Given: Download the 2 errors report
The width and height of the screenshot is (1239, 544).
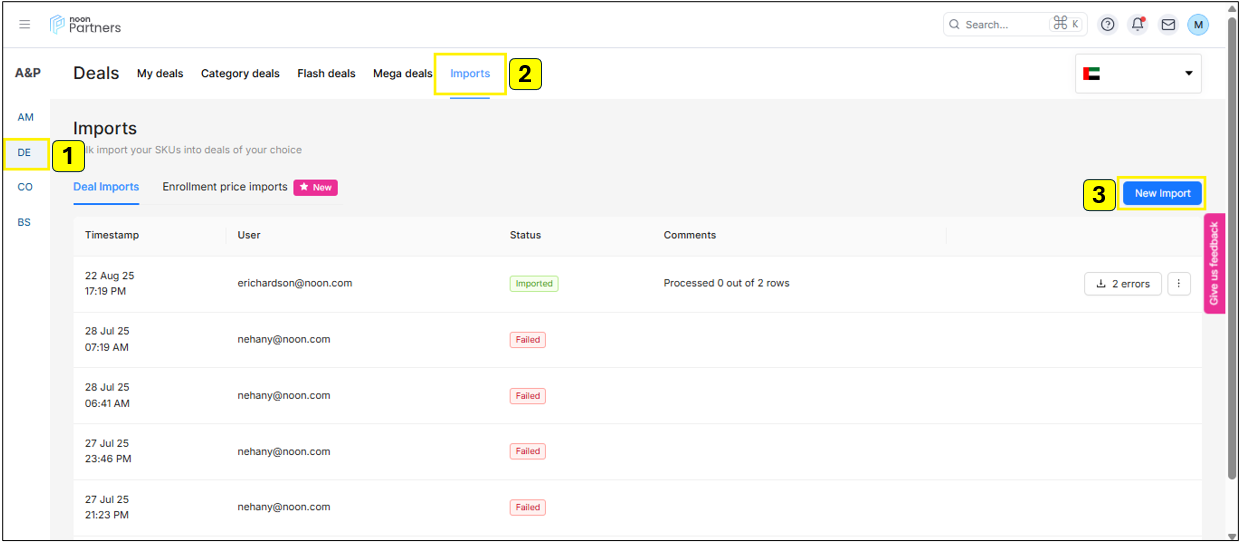Looking at the screenshot, I should pyautogui.click(x=1123, y=283).
